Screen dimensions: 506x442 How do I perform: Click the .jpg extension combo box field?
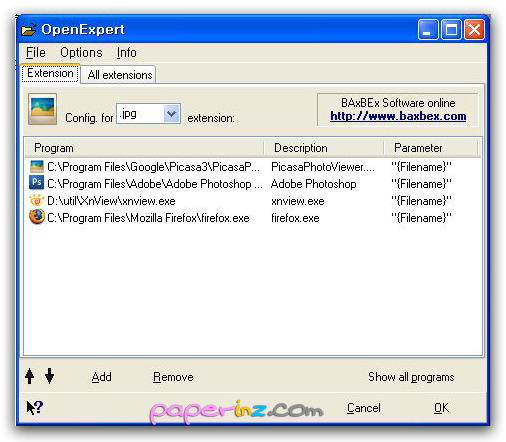click(x=148, y=114)
